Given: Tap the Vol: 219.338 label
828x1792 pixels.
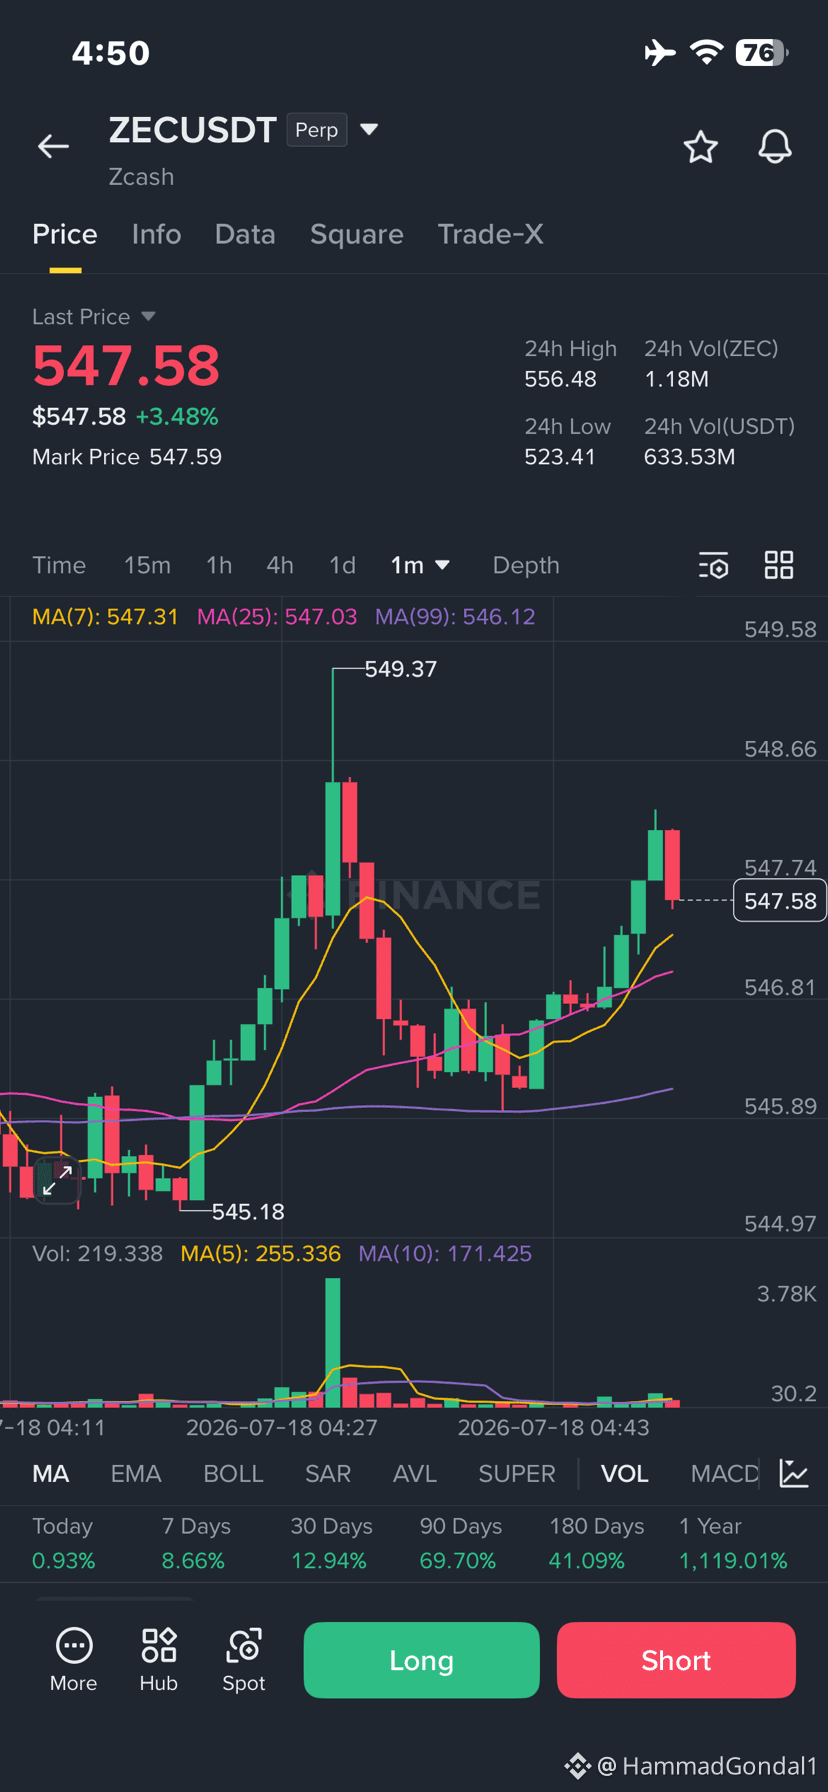Looking at the screenshot, I should pos(97,1254).
